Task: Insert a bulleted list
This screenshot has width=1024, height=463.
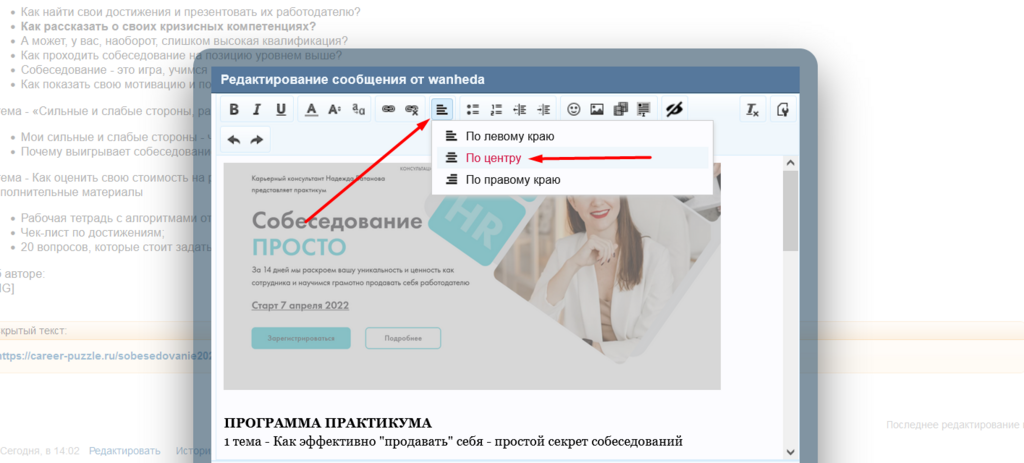Action: [x=472, y=110]
